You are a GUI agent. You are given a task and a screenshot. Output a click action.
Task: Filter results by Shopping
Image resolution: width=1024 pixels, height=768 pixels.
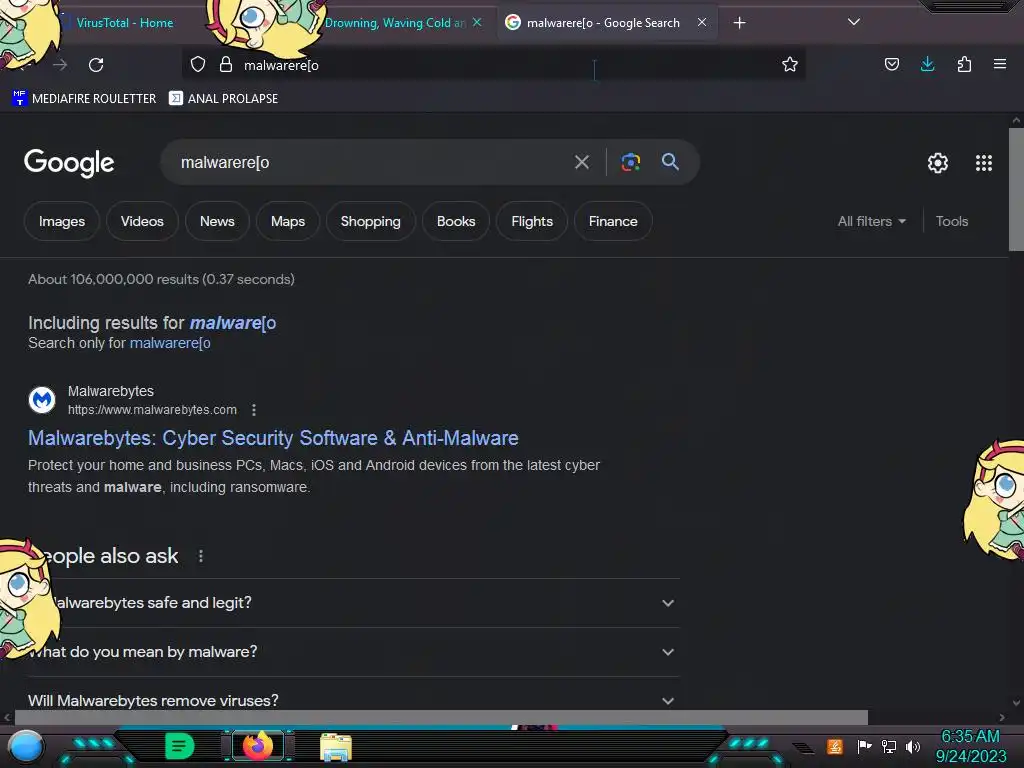tap(370, 221)
